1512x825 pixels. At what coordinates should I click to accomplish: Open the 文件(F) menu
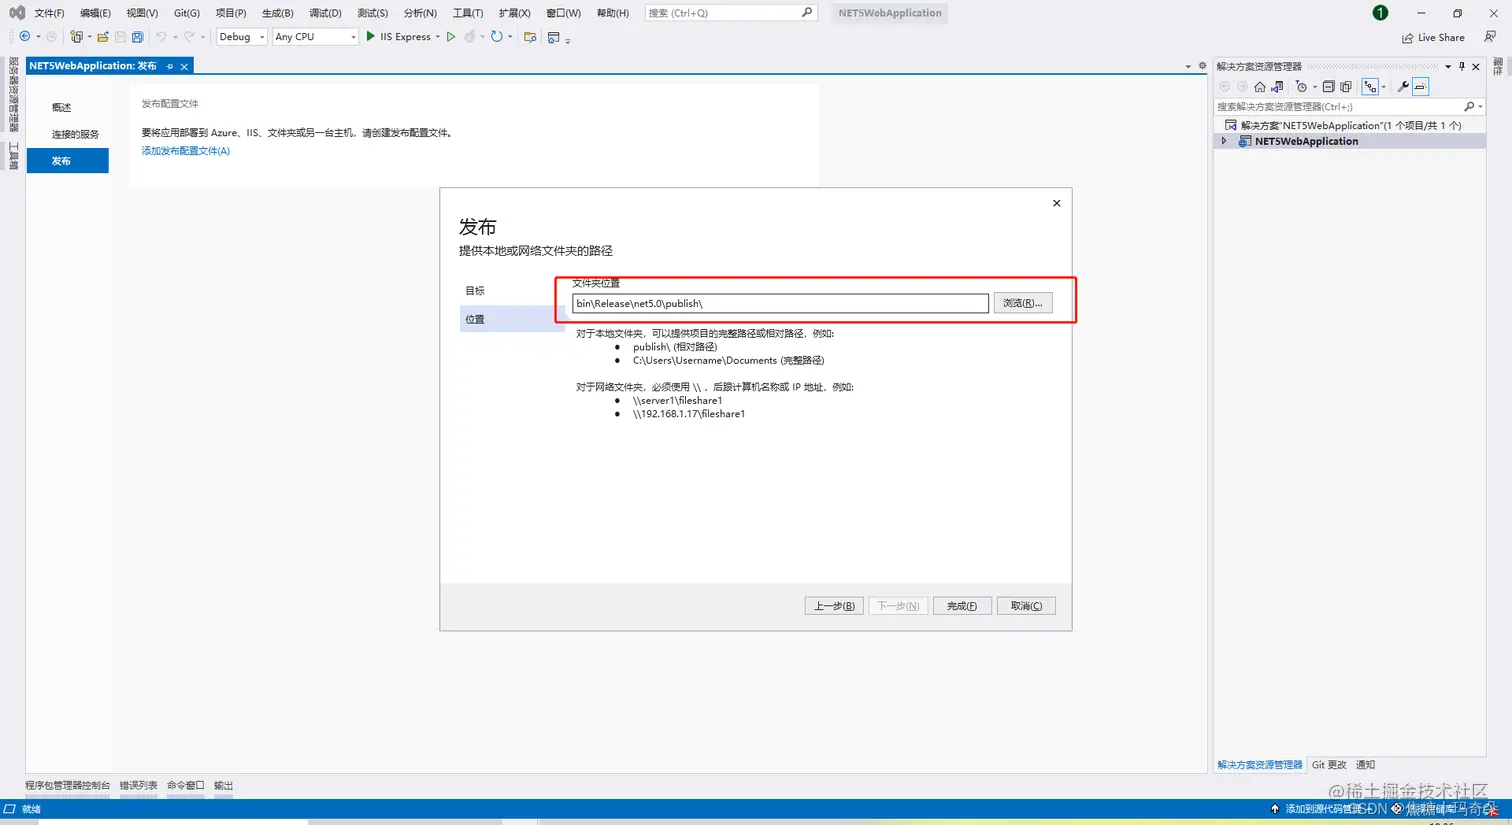coord(49,13)
